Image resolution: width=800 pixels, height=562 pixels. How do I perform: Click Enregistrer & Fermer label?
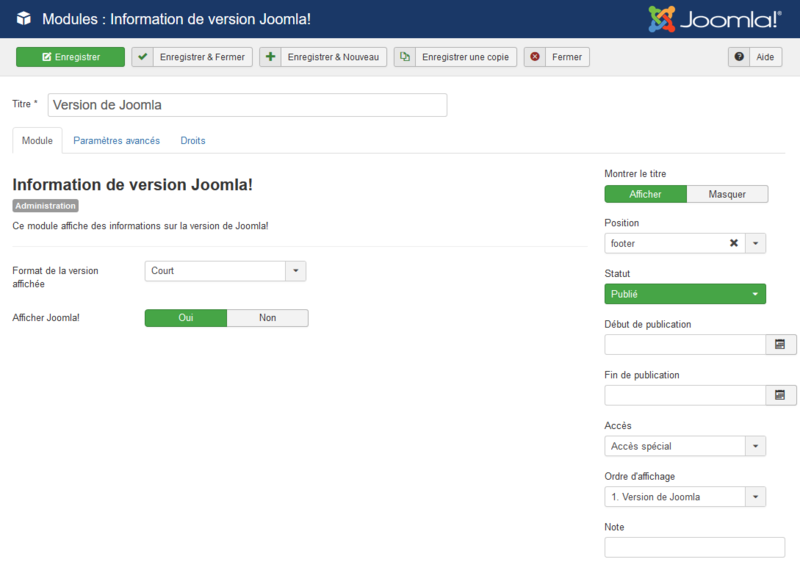click(202, 57)
